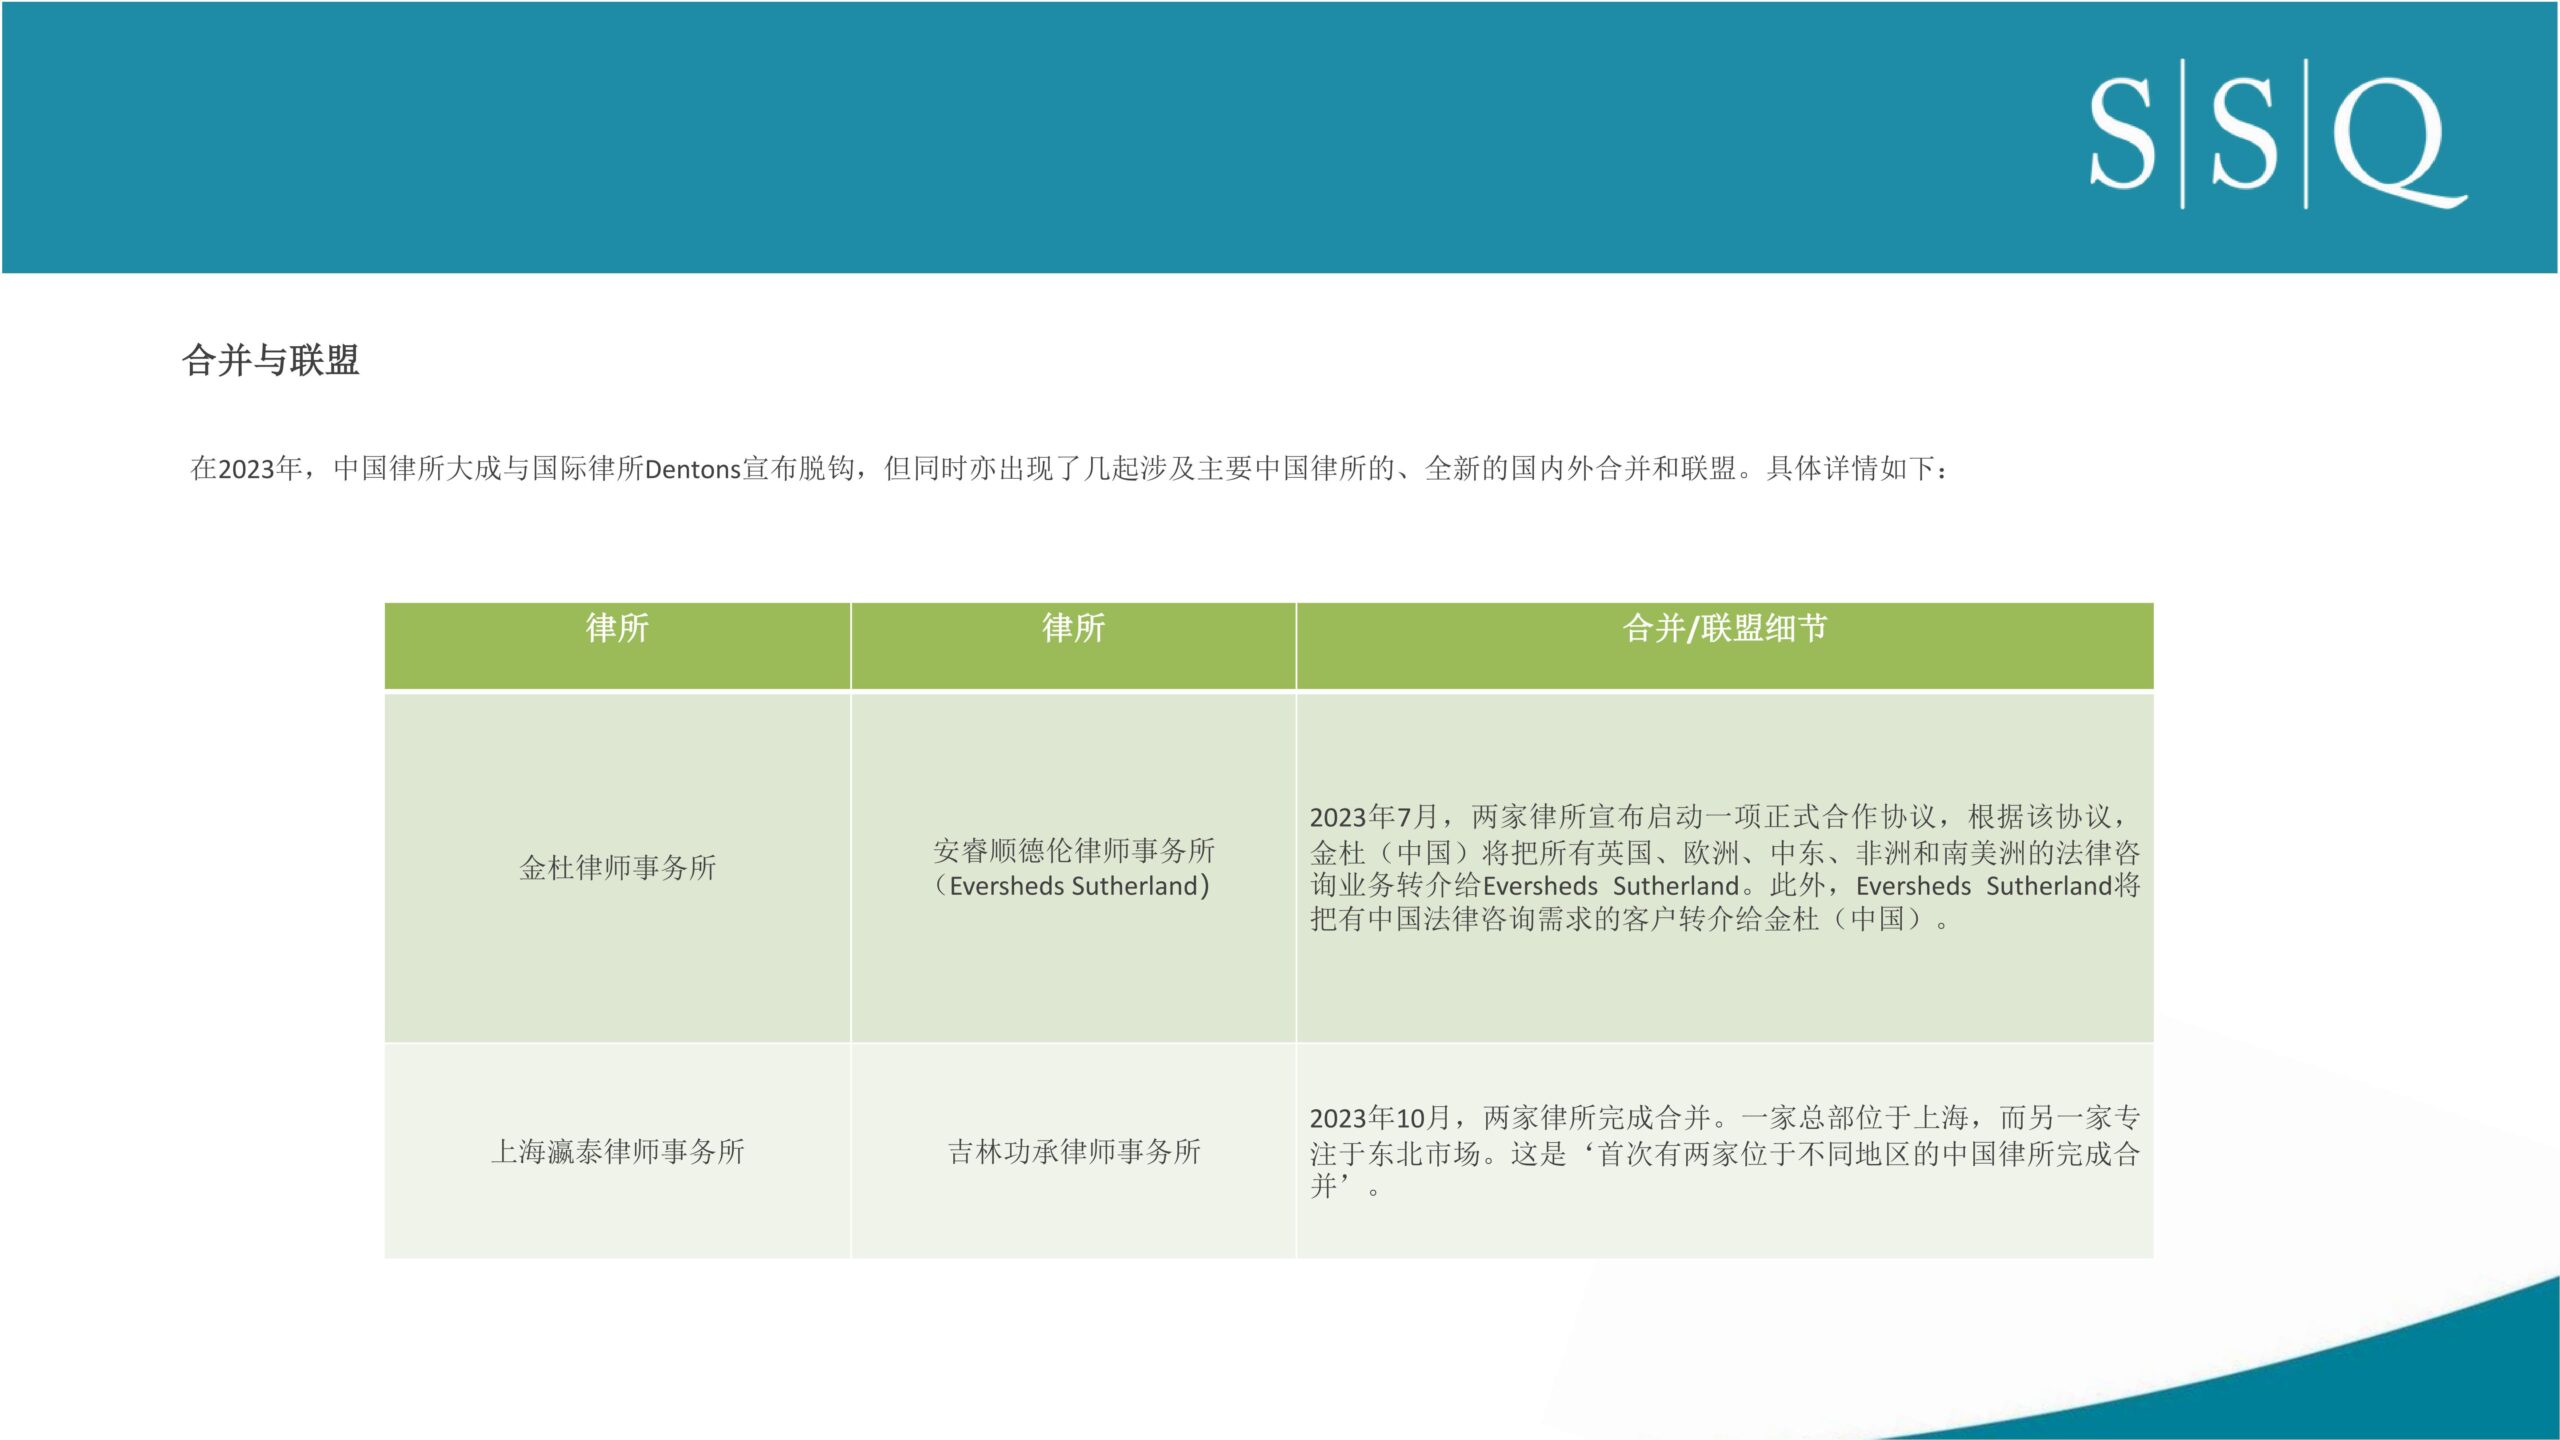Select the Eversheds Sutherland firm cell
Image resolution: width=2560 pixels, height=1440 pixels.
[1073, 867]
